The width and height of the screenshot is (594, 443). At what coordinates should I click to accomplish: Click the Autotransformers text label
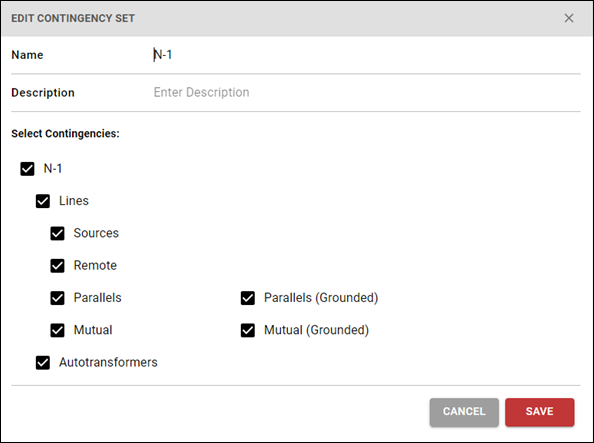(x=108, y=362)
